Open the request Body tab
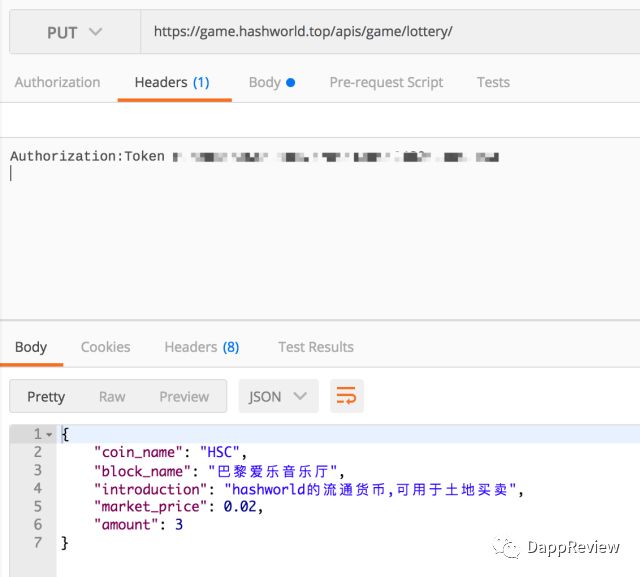This screenshot has height=577, width=640. tap(272, 82)
